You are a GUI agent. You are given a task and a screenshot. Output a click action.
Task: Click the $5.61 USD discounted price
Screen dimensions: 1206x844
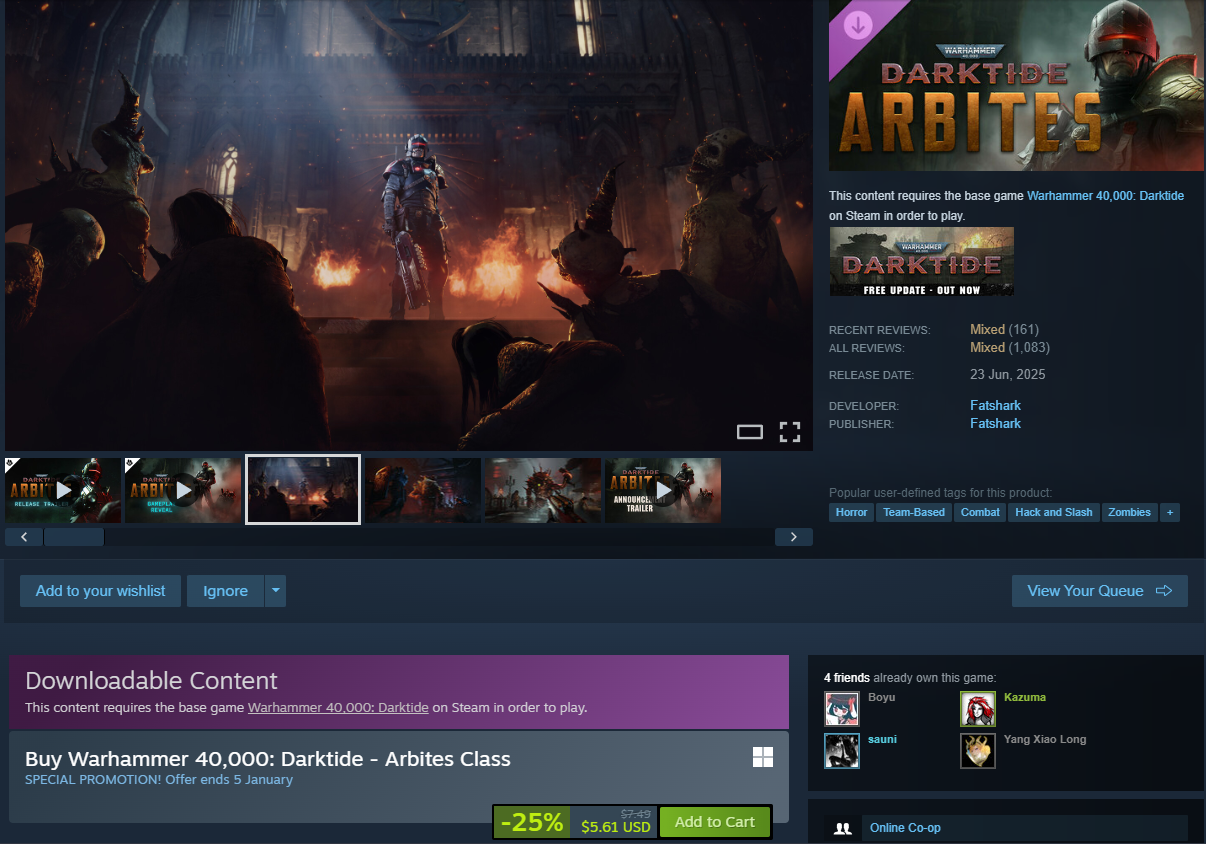615,828
